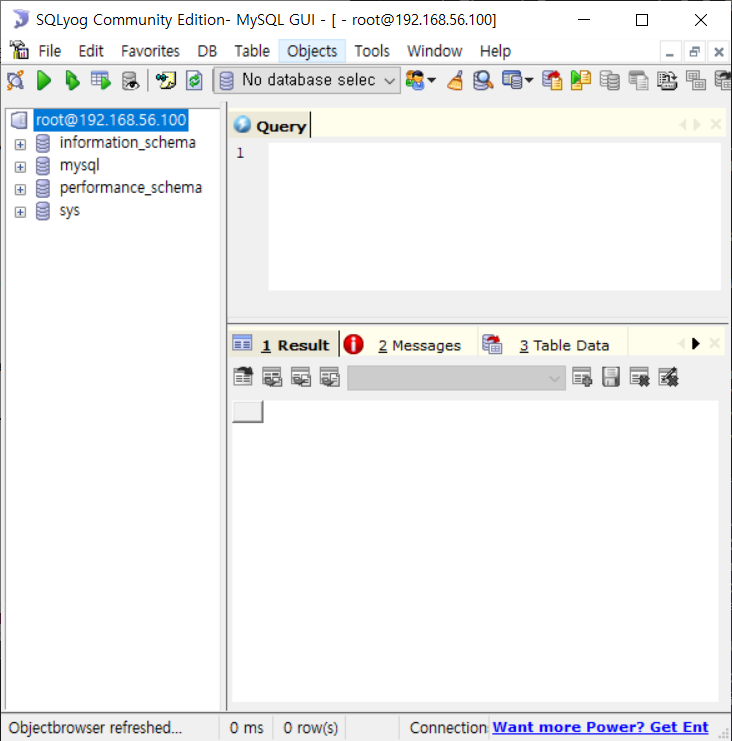
Task: Open the Favorites menu
Action: click(150, 51)
